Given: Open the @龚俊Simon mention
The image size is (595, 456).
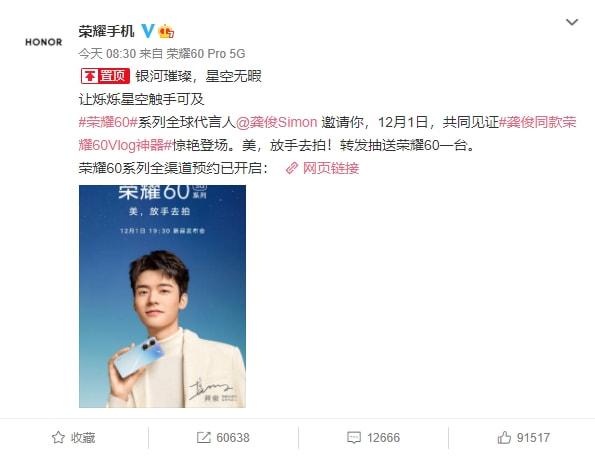Looking at the screenshot, I should 276,122.
